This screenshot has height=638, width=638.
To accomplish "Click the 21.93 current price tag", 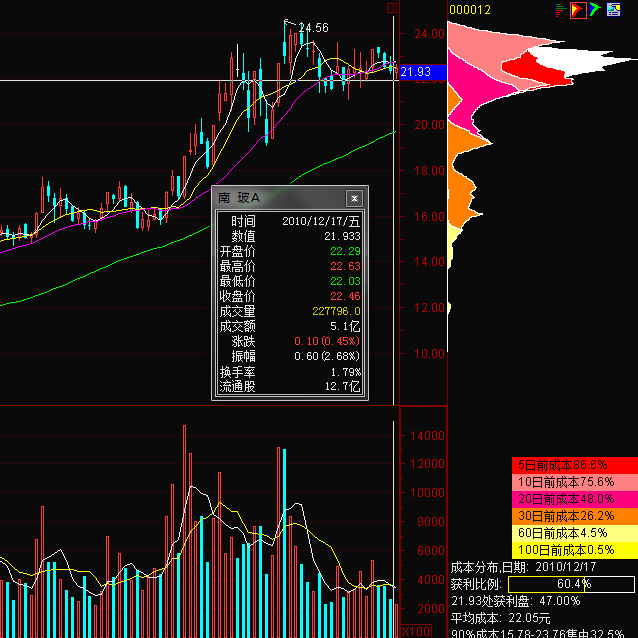I will [x=414, y=72].
